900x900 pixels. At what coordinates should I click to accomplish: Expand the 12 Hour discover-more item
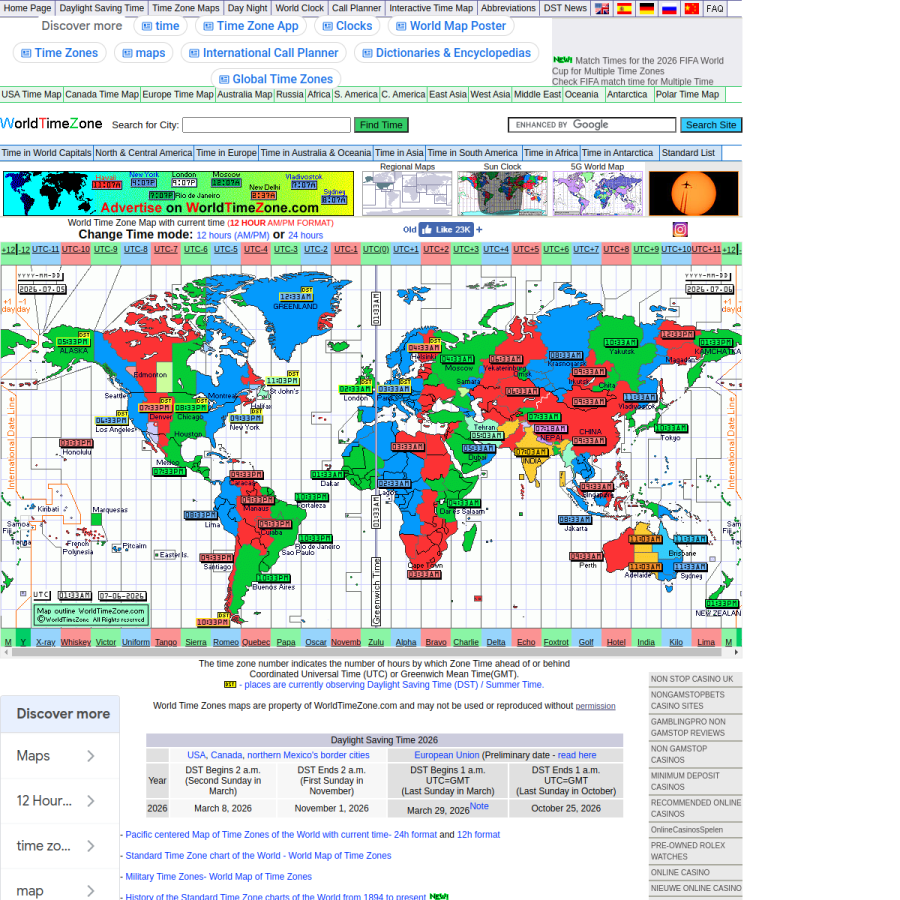[x=60, y=801]
